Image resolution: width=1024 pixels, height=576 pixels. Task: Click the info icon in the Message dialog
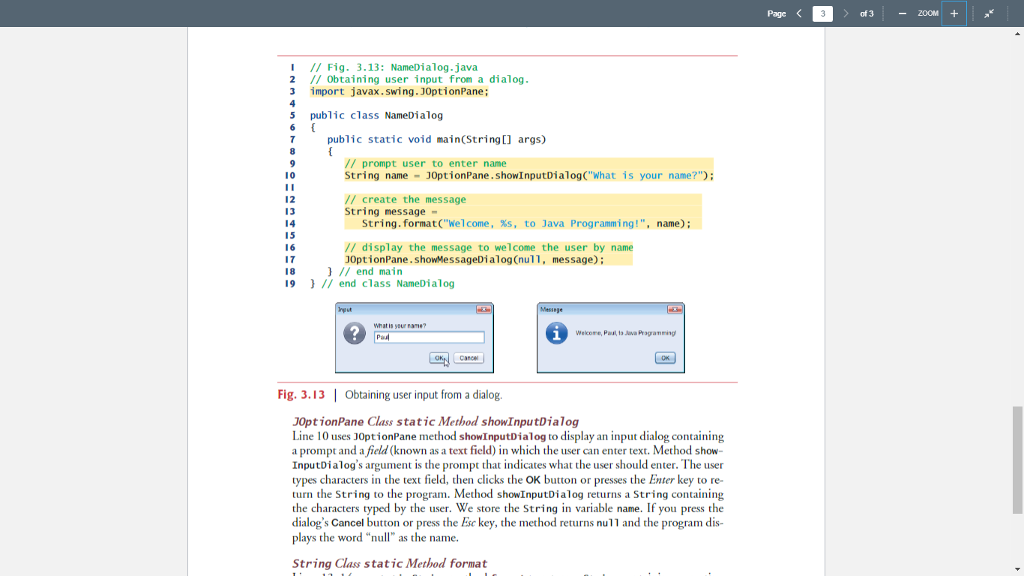[556, 334]
